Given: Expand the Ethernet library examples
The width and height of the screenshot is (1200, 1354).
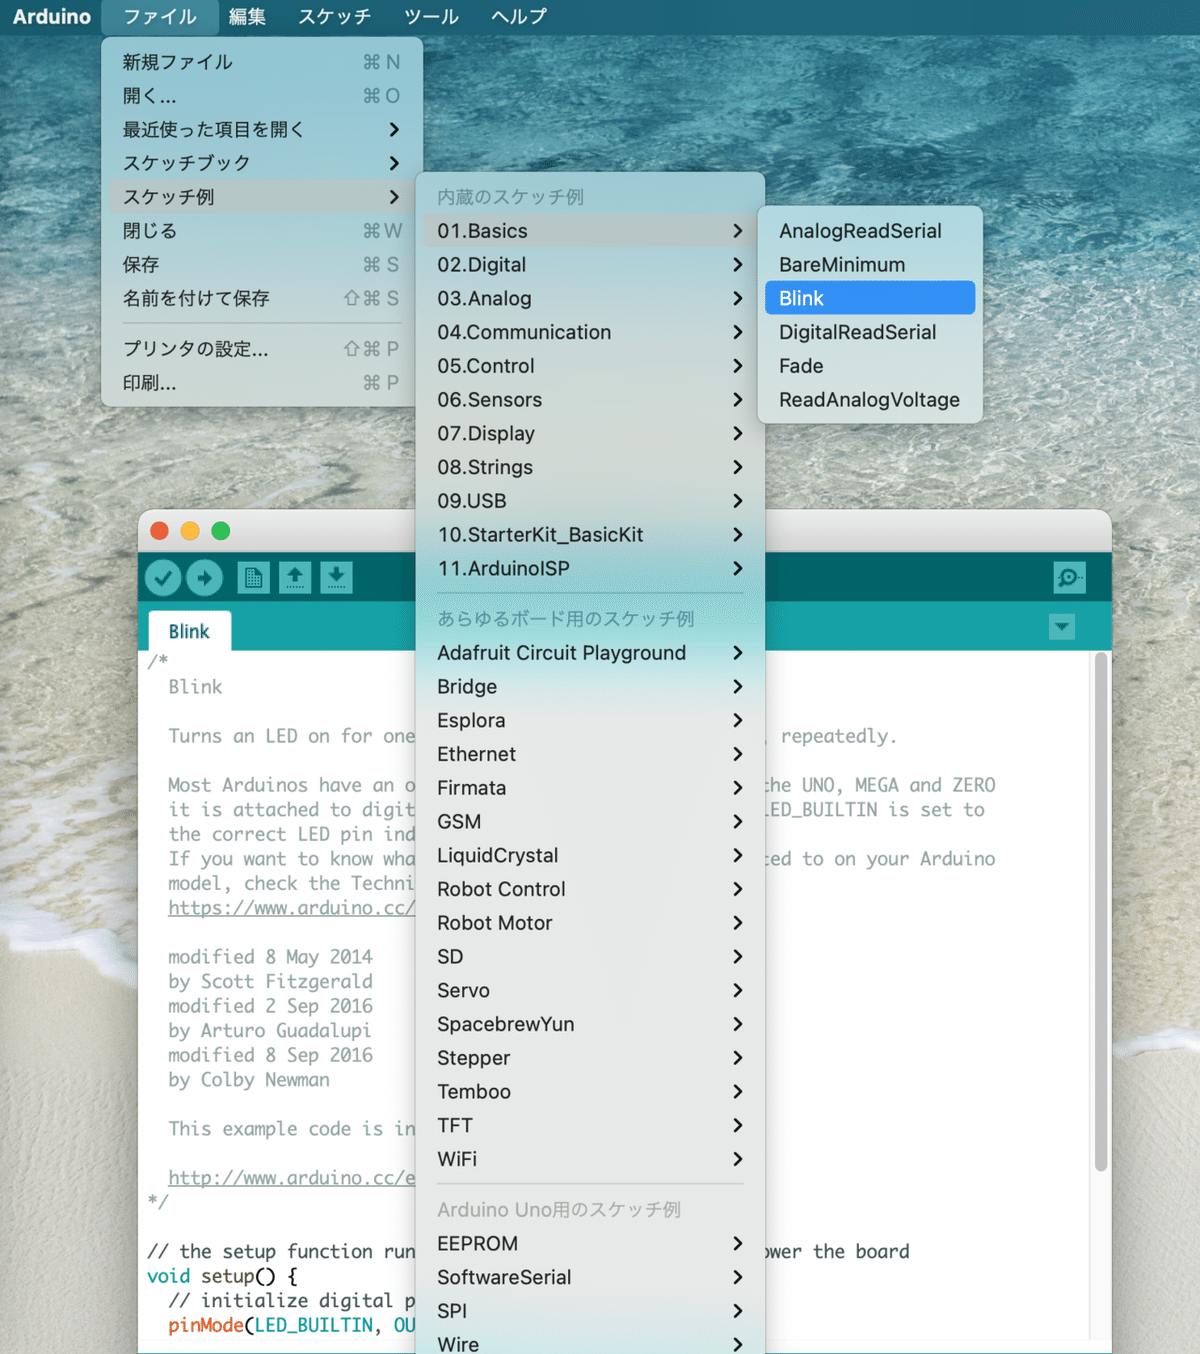Looking at the screenshot, I should 590,754.
